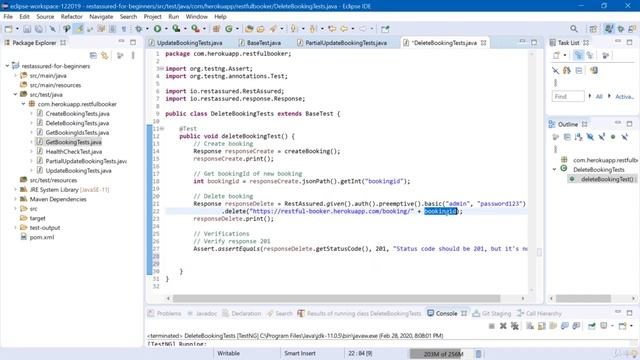Expand JRE System Library node
The image size is (640, 360).
[x=16, y=189]
